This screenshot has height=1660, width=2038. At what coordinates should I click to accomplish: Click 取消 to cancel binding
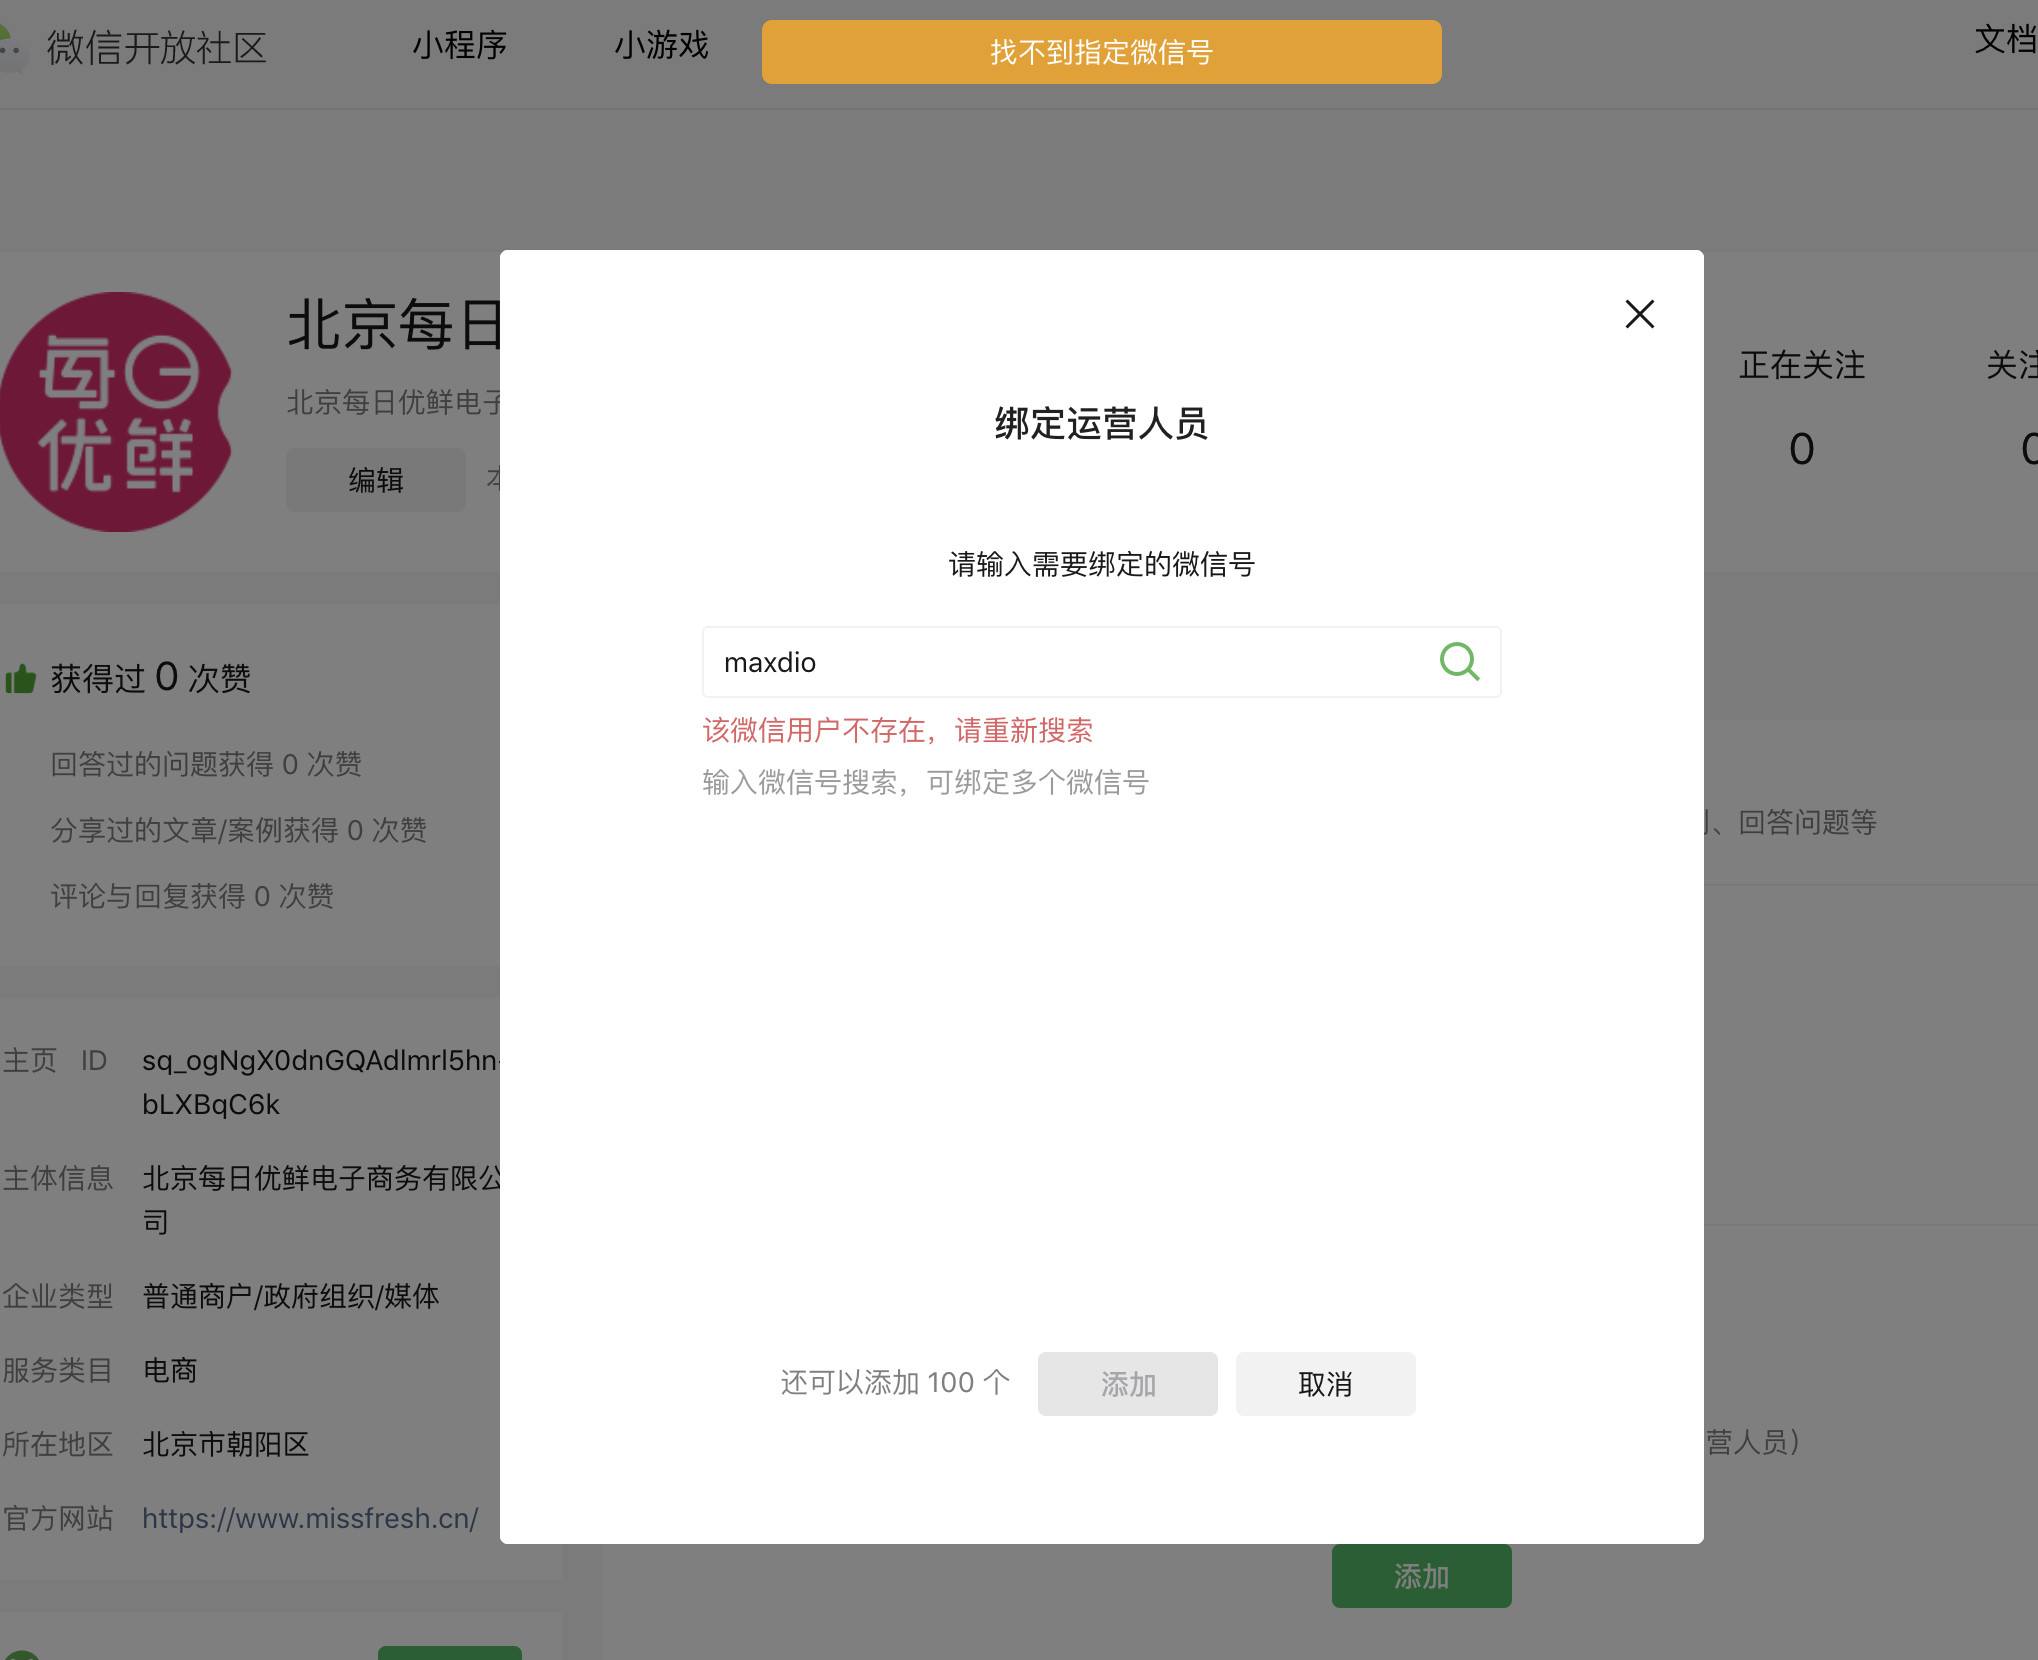tap(1325, 1384)
